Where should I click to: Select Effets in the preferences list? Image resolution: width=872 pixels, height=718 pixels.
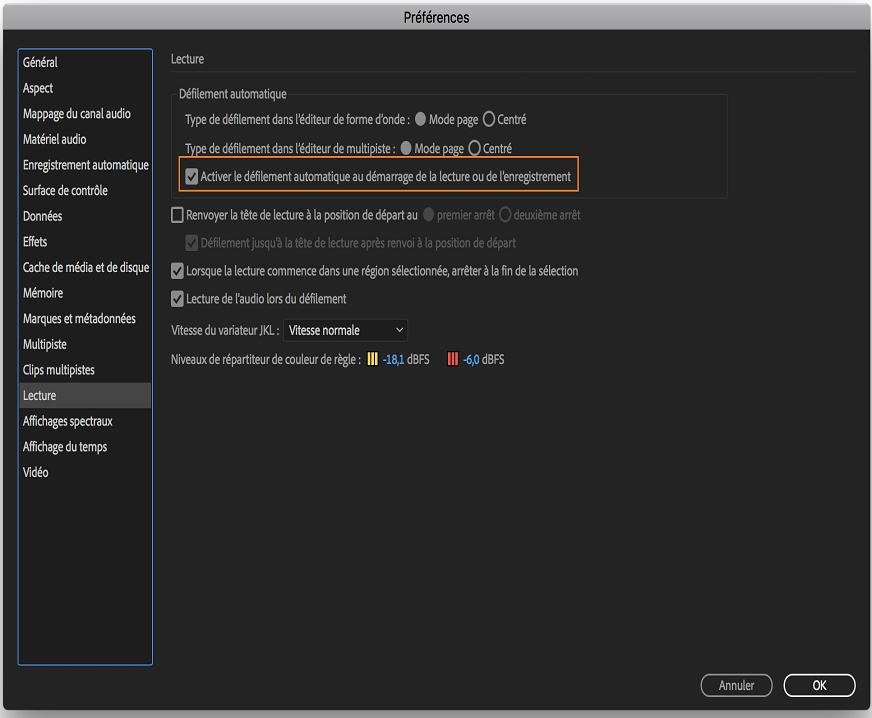(x=35, y=242)
